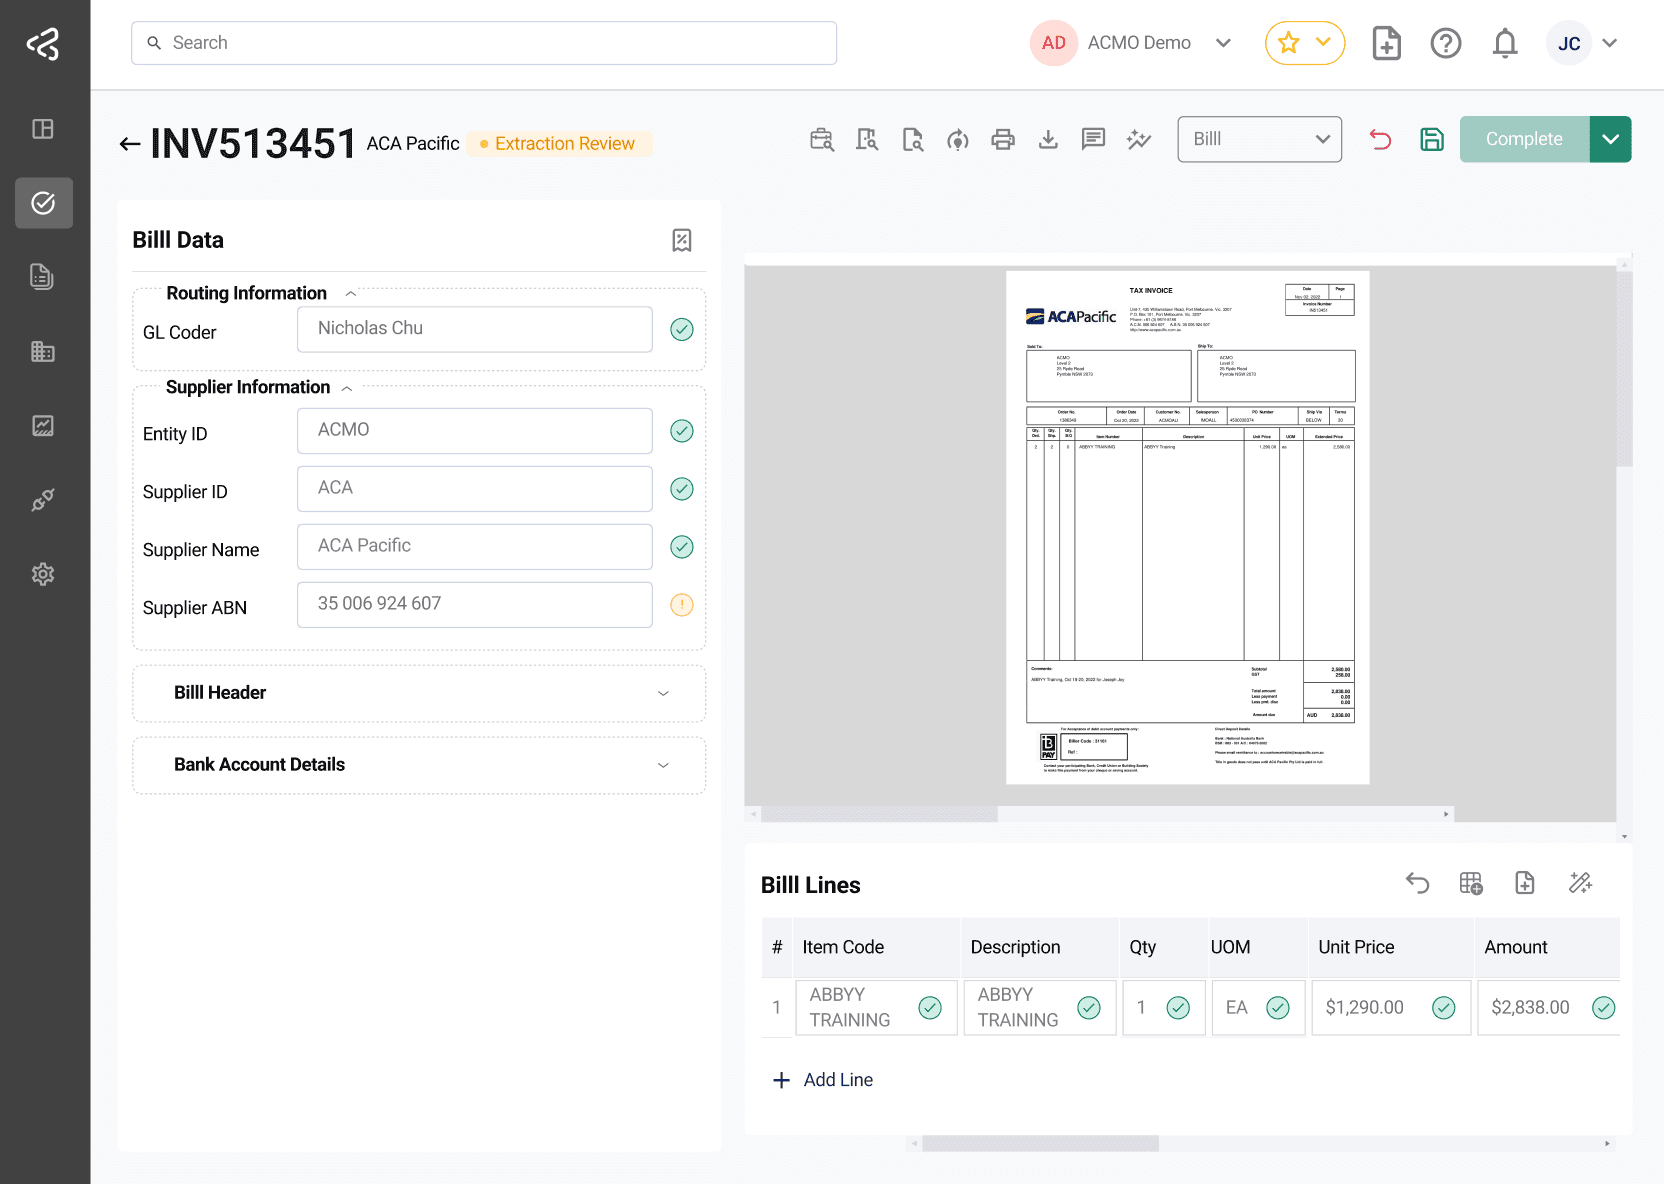The image size is (1664, 1184).
Task: Click the Billl Data percent receipt icon
Action: click(x=682, y=240)
